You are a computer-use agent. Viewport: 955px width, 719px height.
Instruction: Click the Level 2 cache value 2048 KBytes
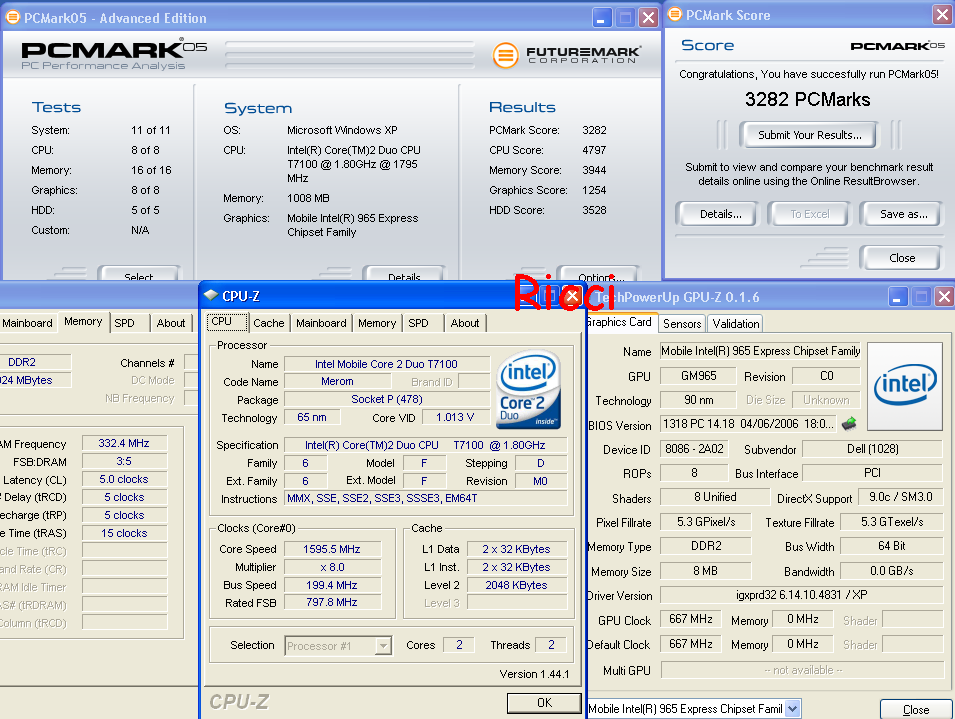pyautogui.click(x=516, y=585)
